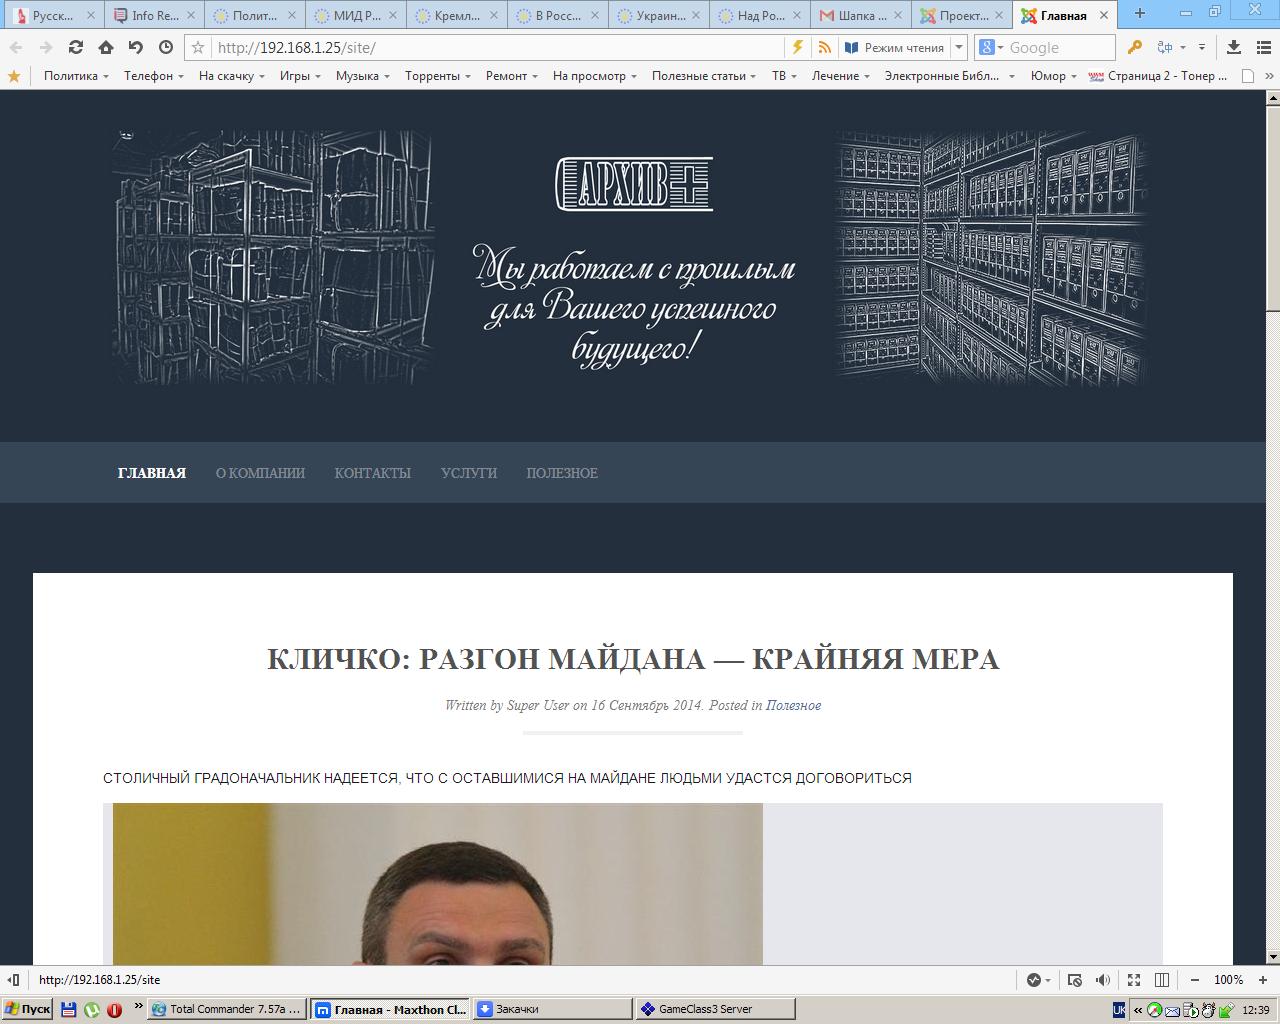Enable reader mode via Режим чтения
Screen dimensions: 1280x1024
[893, 47]
